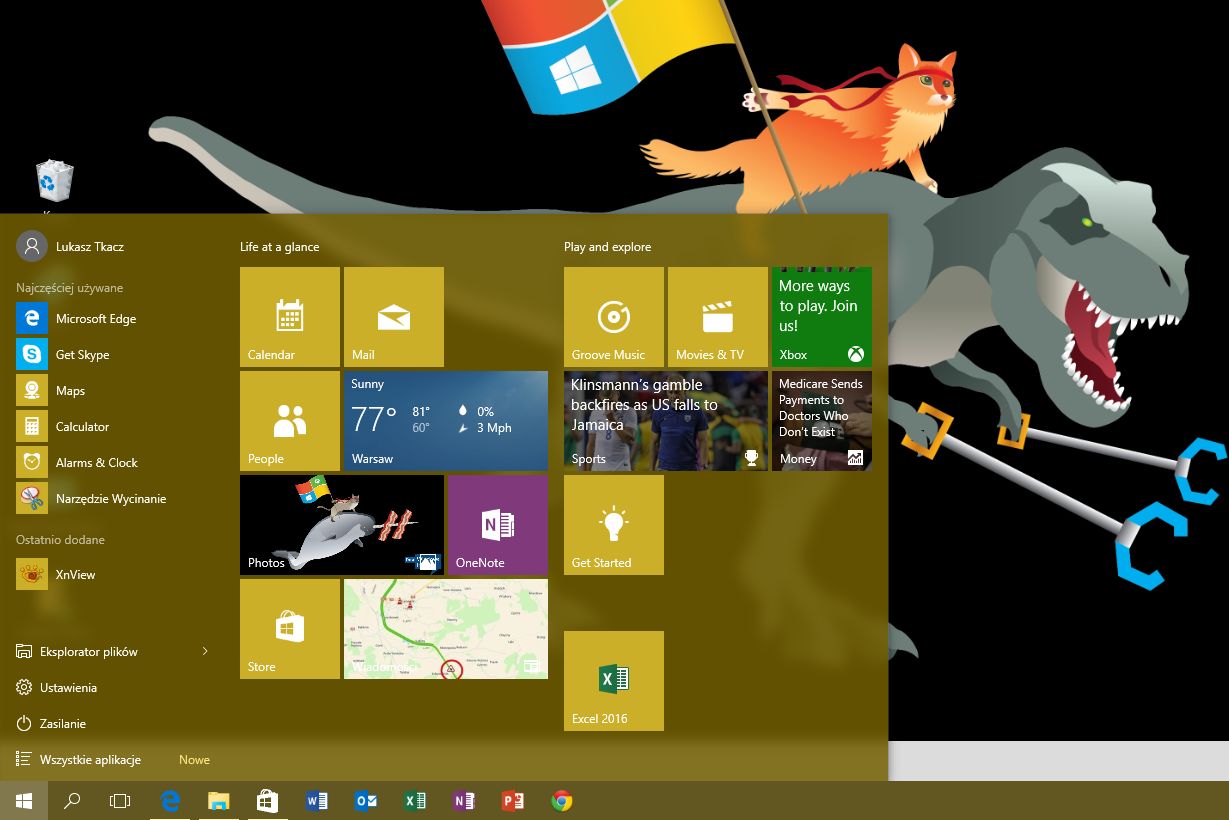Open Task View on the taskbar

pyautogui.click(x=120, y=800)
